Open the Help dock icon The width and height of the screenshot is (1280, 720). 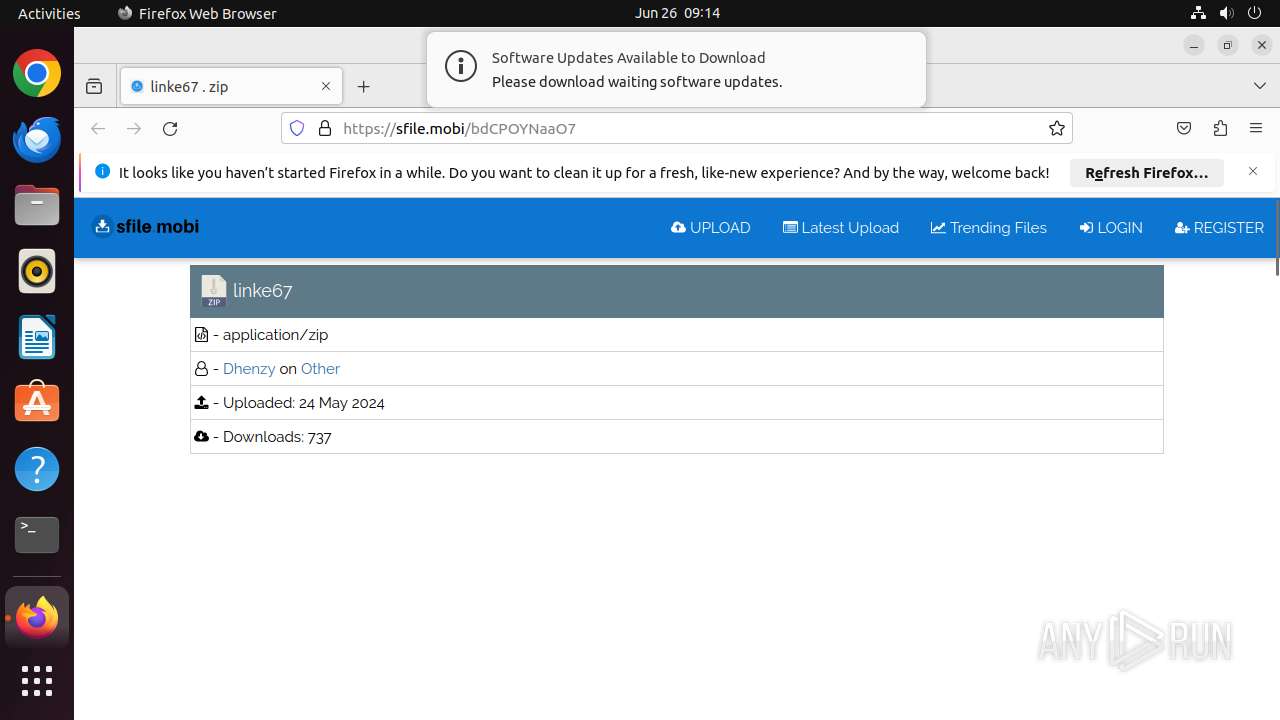(x=37, y=469)
